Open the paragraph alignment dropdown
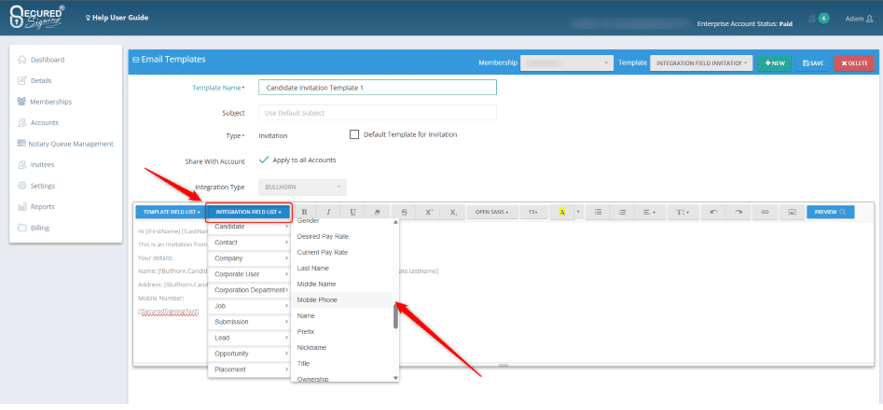The width and height of the screenshot is (883, 410). pos(649,212)
